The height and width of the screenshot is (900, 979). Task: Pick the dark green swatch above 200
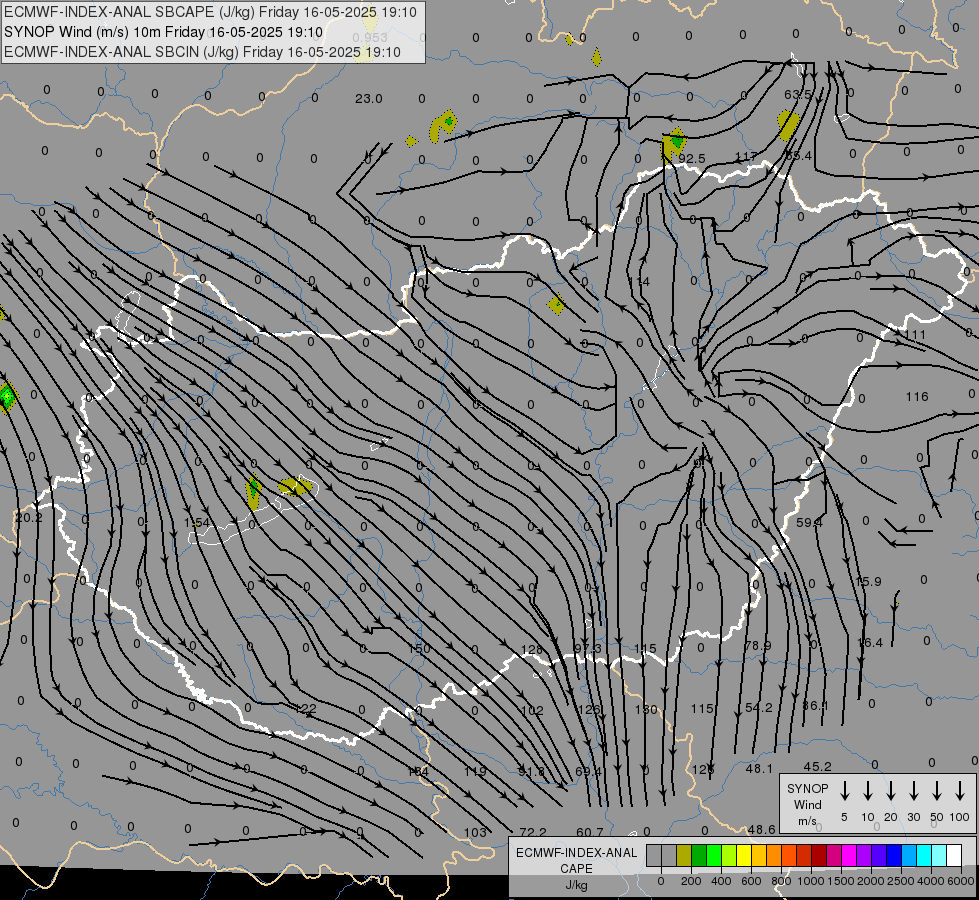coord(699,856)
